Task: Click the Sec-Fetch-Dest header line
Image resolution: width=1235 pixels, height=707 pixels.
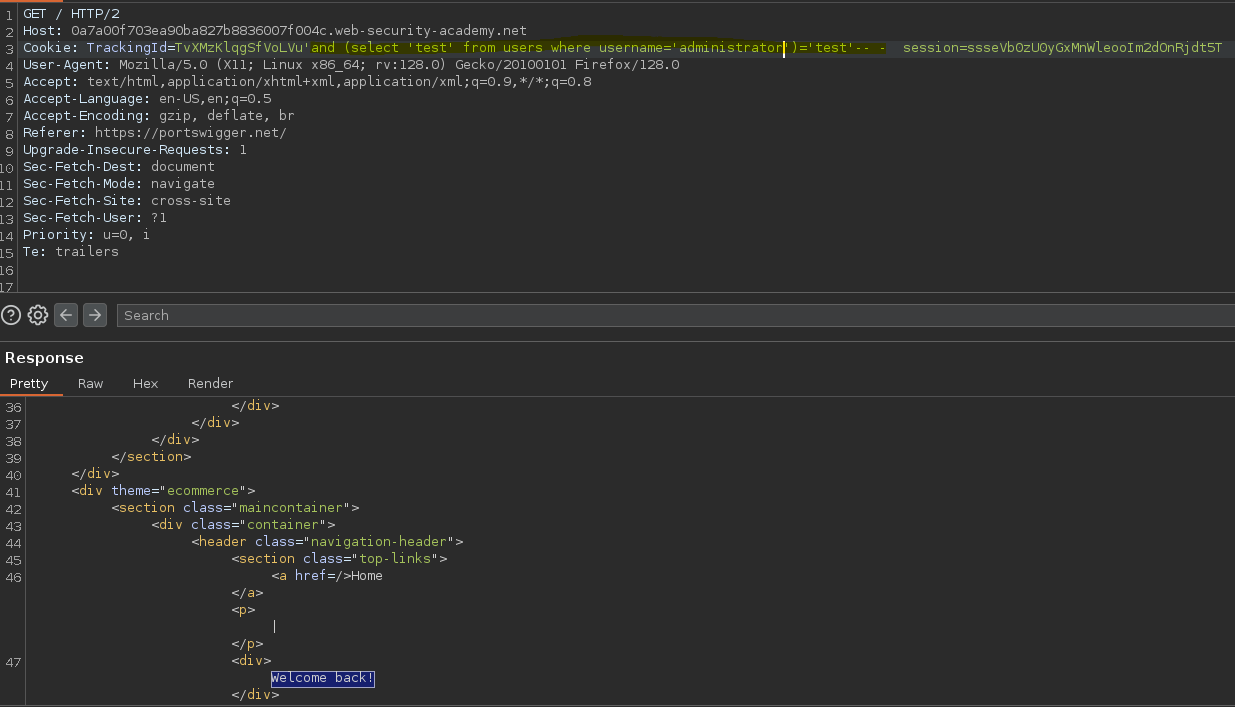Action: [x=119, y=167]
